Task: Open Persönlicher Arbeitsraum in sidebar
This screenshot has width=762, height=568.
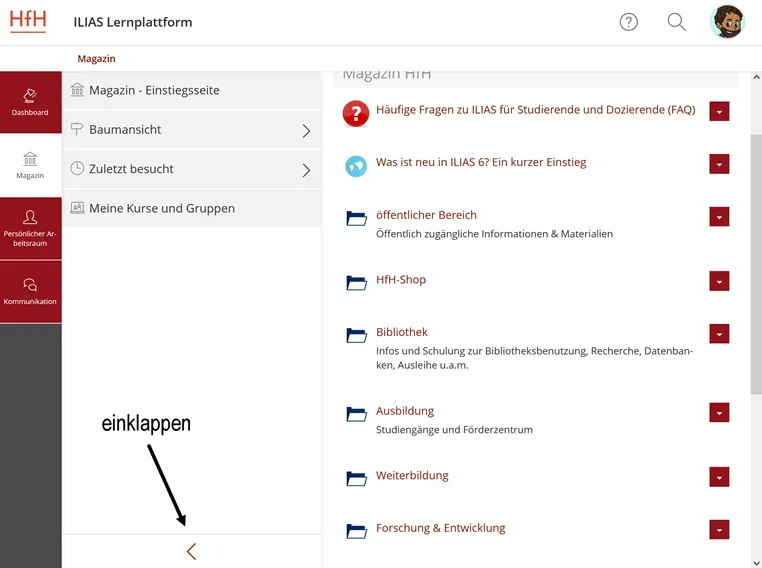Action: click(30, 228)
